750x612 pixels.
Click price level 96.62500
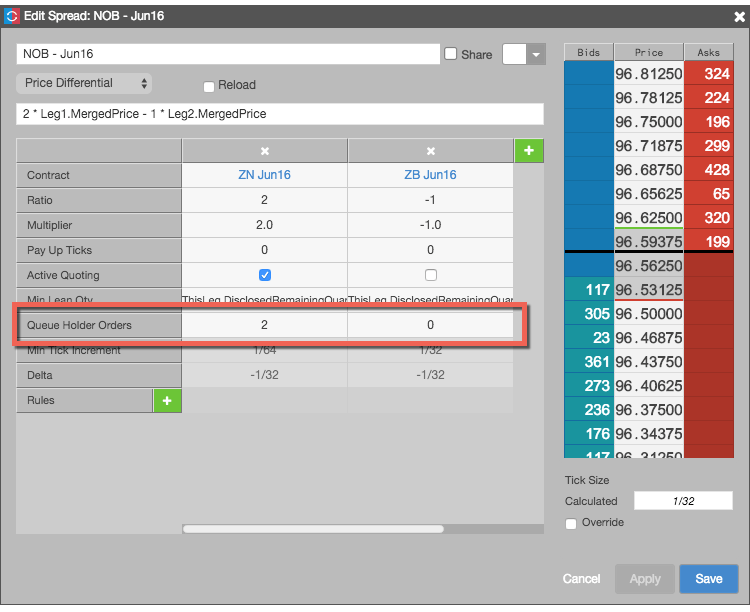649,218
